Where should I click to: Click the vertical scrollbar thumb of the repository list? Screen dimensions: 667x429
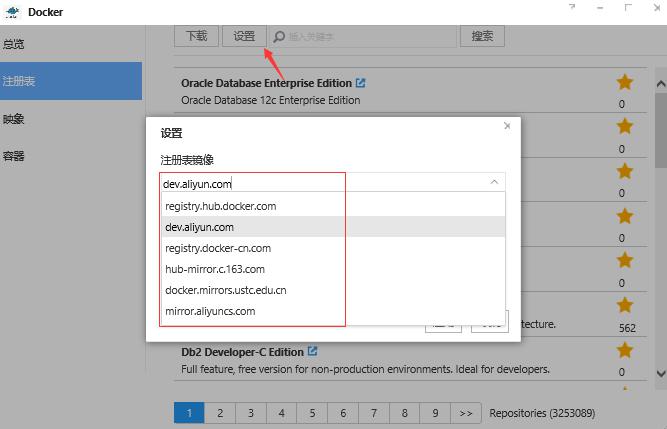tap(661, 130)
